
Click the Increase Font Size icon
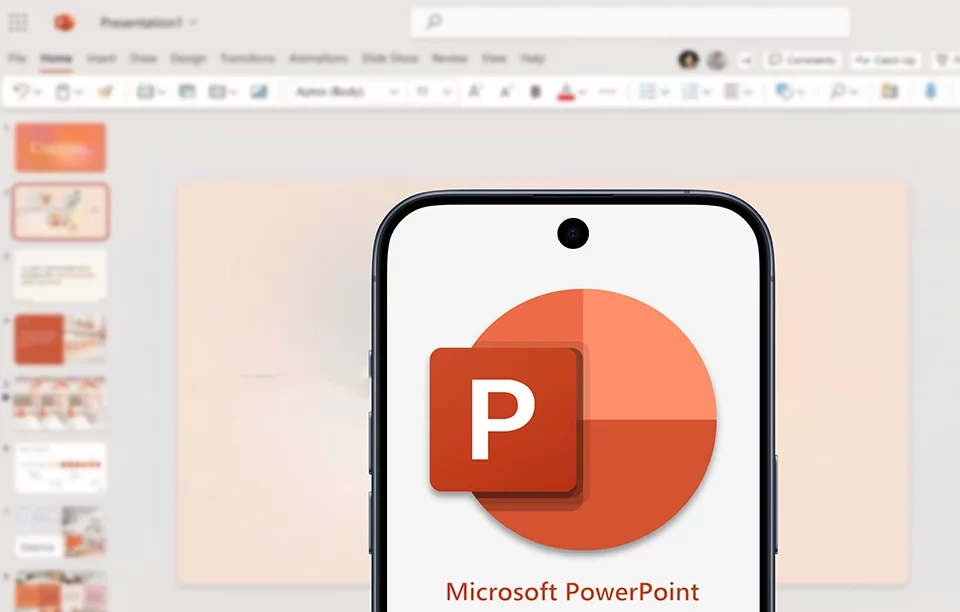tap(474, 92)
